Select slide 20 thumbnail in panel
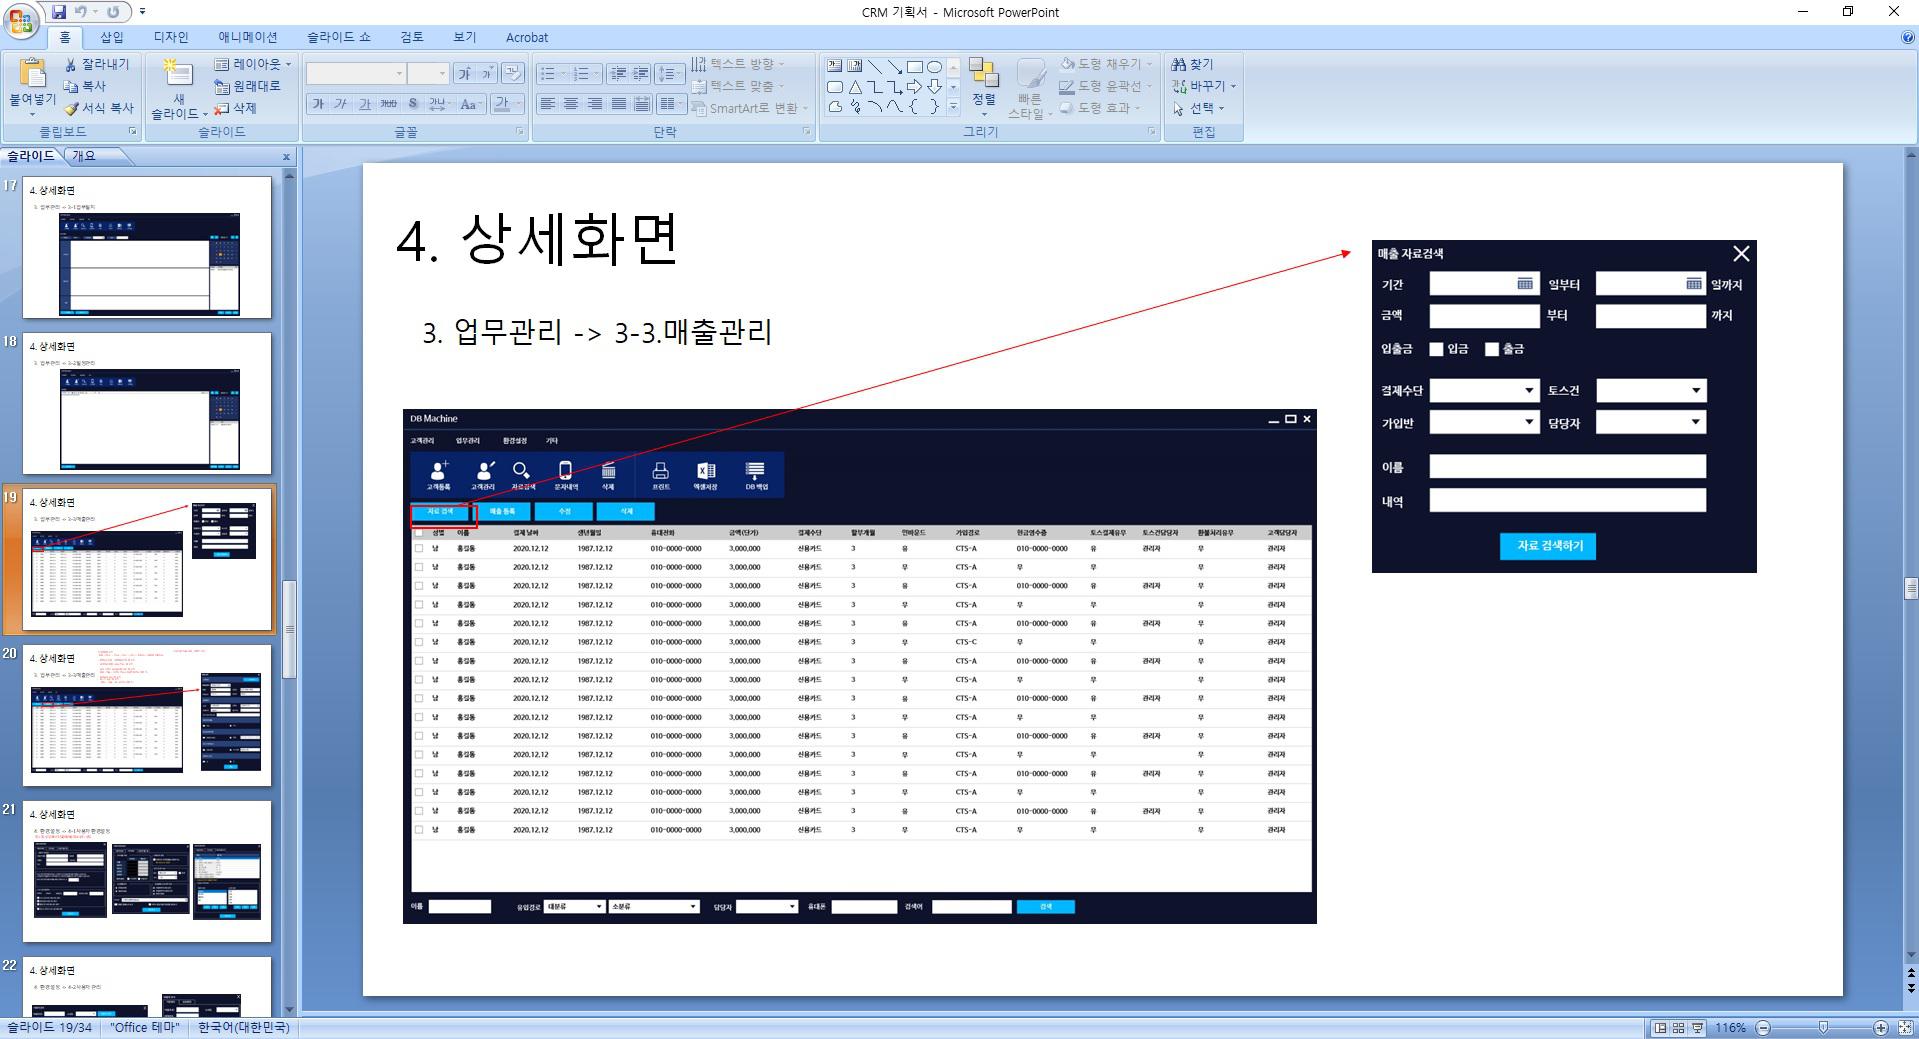Screen dimensions: 1919x1039 click(147, 714)
